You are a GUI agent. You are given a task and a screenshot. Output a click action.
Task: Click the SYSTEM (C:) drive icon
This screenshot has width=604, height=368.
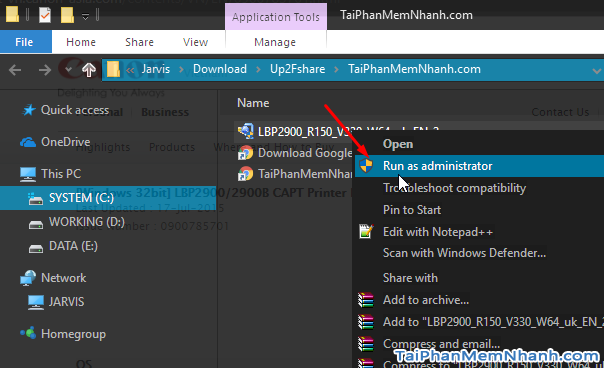35,198
